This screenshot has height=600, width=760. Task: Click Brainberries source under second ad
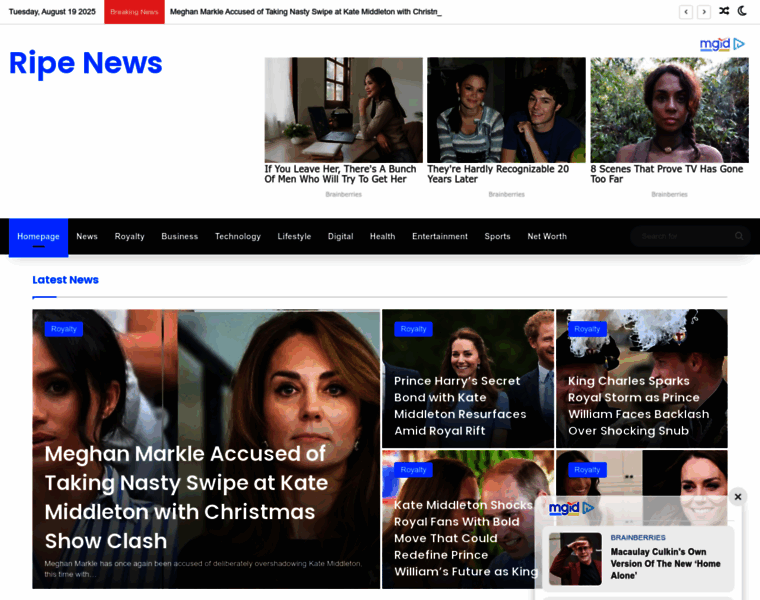tap(507, 194)
